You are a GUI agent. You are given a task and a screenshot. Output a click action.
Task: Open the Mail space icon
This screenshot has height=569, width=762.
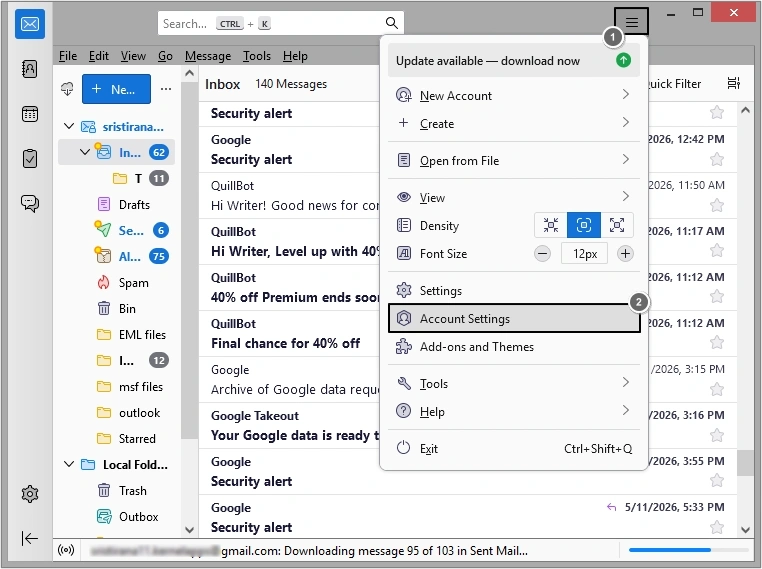tap(30, 23)
